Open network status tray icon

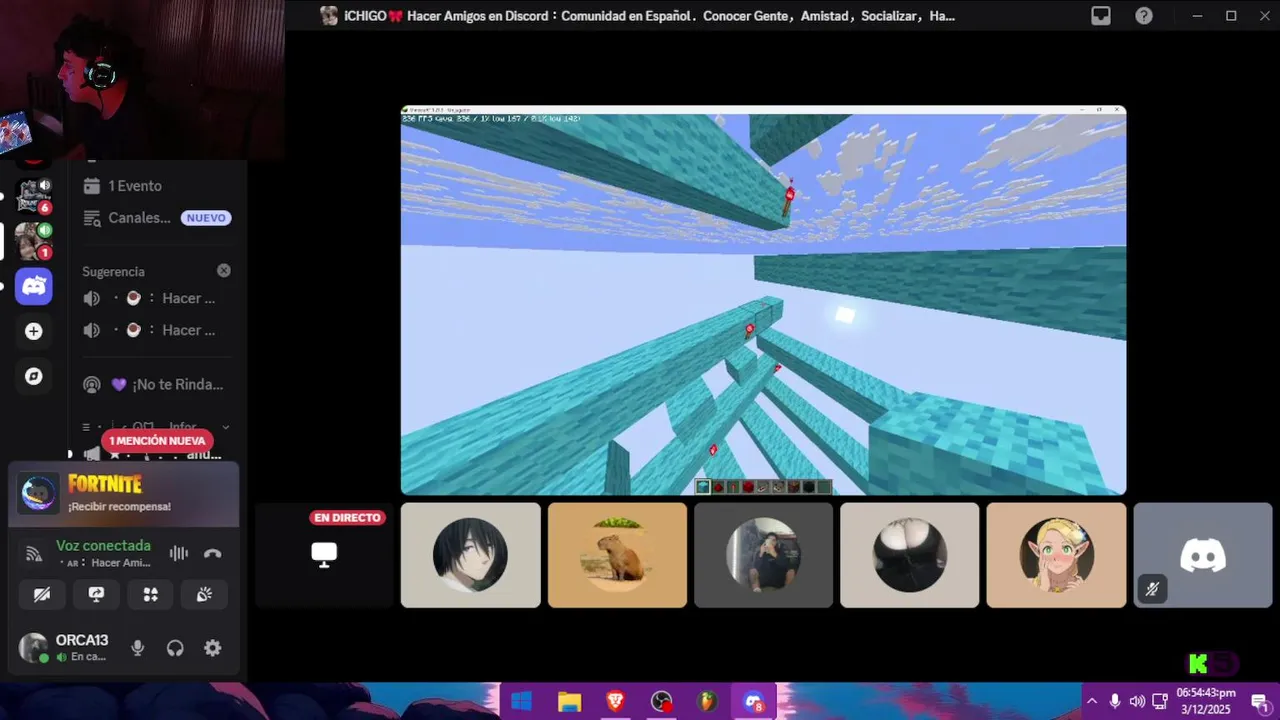(x=1160, y=702)
